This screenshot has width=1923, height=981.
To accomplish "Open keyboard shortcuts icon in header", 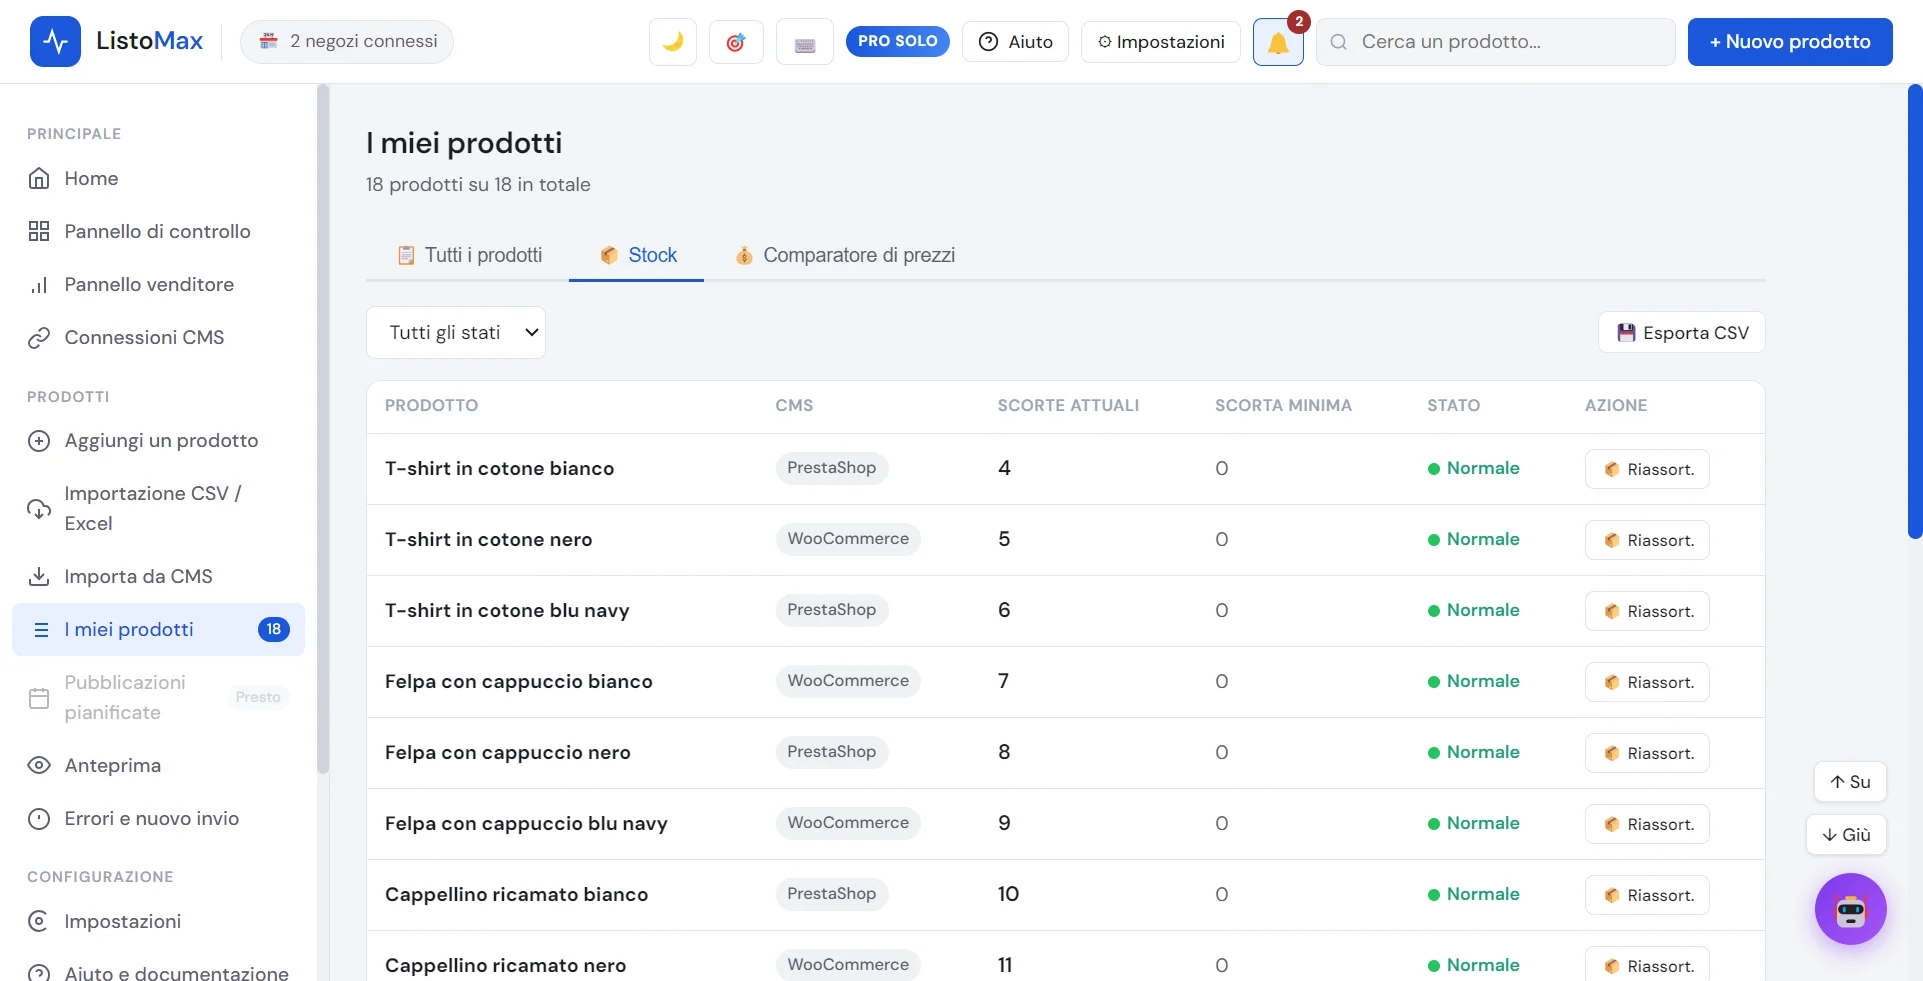I will click(x=805, y=42).
